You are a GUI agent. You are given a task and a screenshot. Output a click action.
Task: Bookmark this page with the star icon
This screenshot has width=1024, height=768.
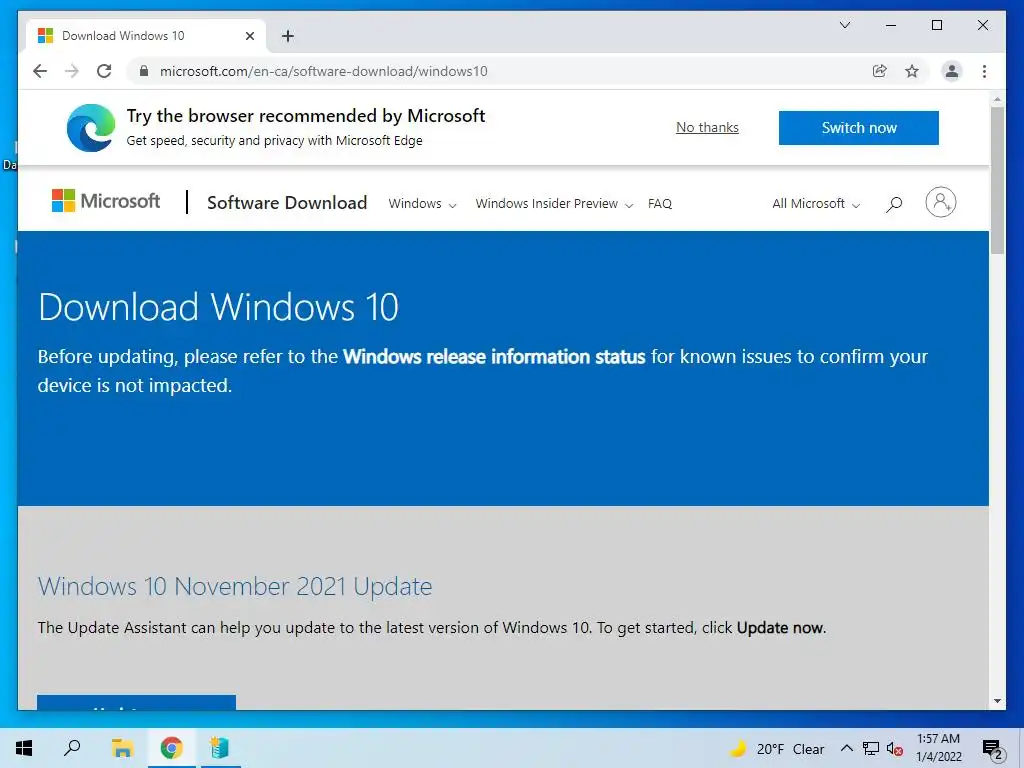pyautogui.click(x=912, y=71)
